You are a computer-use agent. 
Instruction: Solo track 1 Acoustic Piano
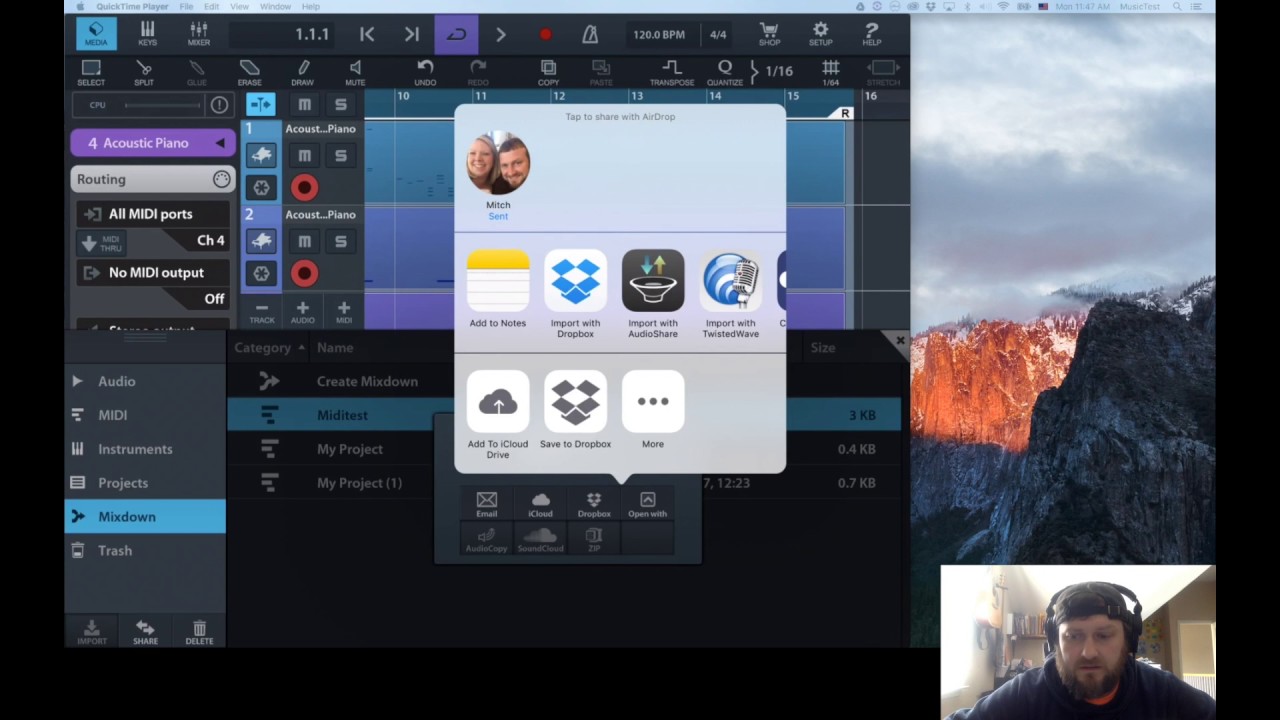tap(340, 155)
